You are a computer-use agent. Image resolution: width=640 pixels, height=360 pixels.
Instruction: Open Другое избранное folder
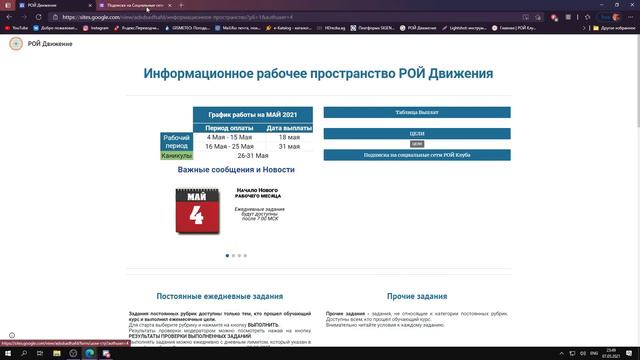click(614, 28)
